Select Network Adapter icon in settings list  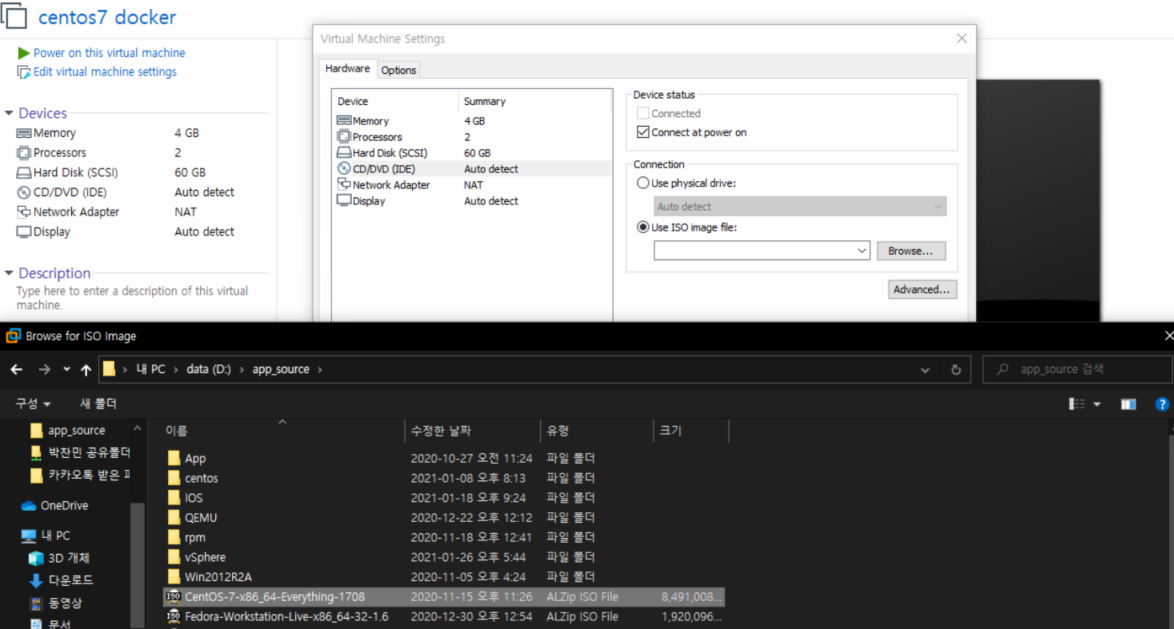click(x=344, y=184)
